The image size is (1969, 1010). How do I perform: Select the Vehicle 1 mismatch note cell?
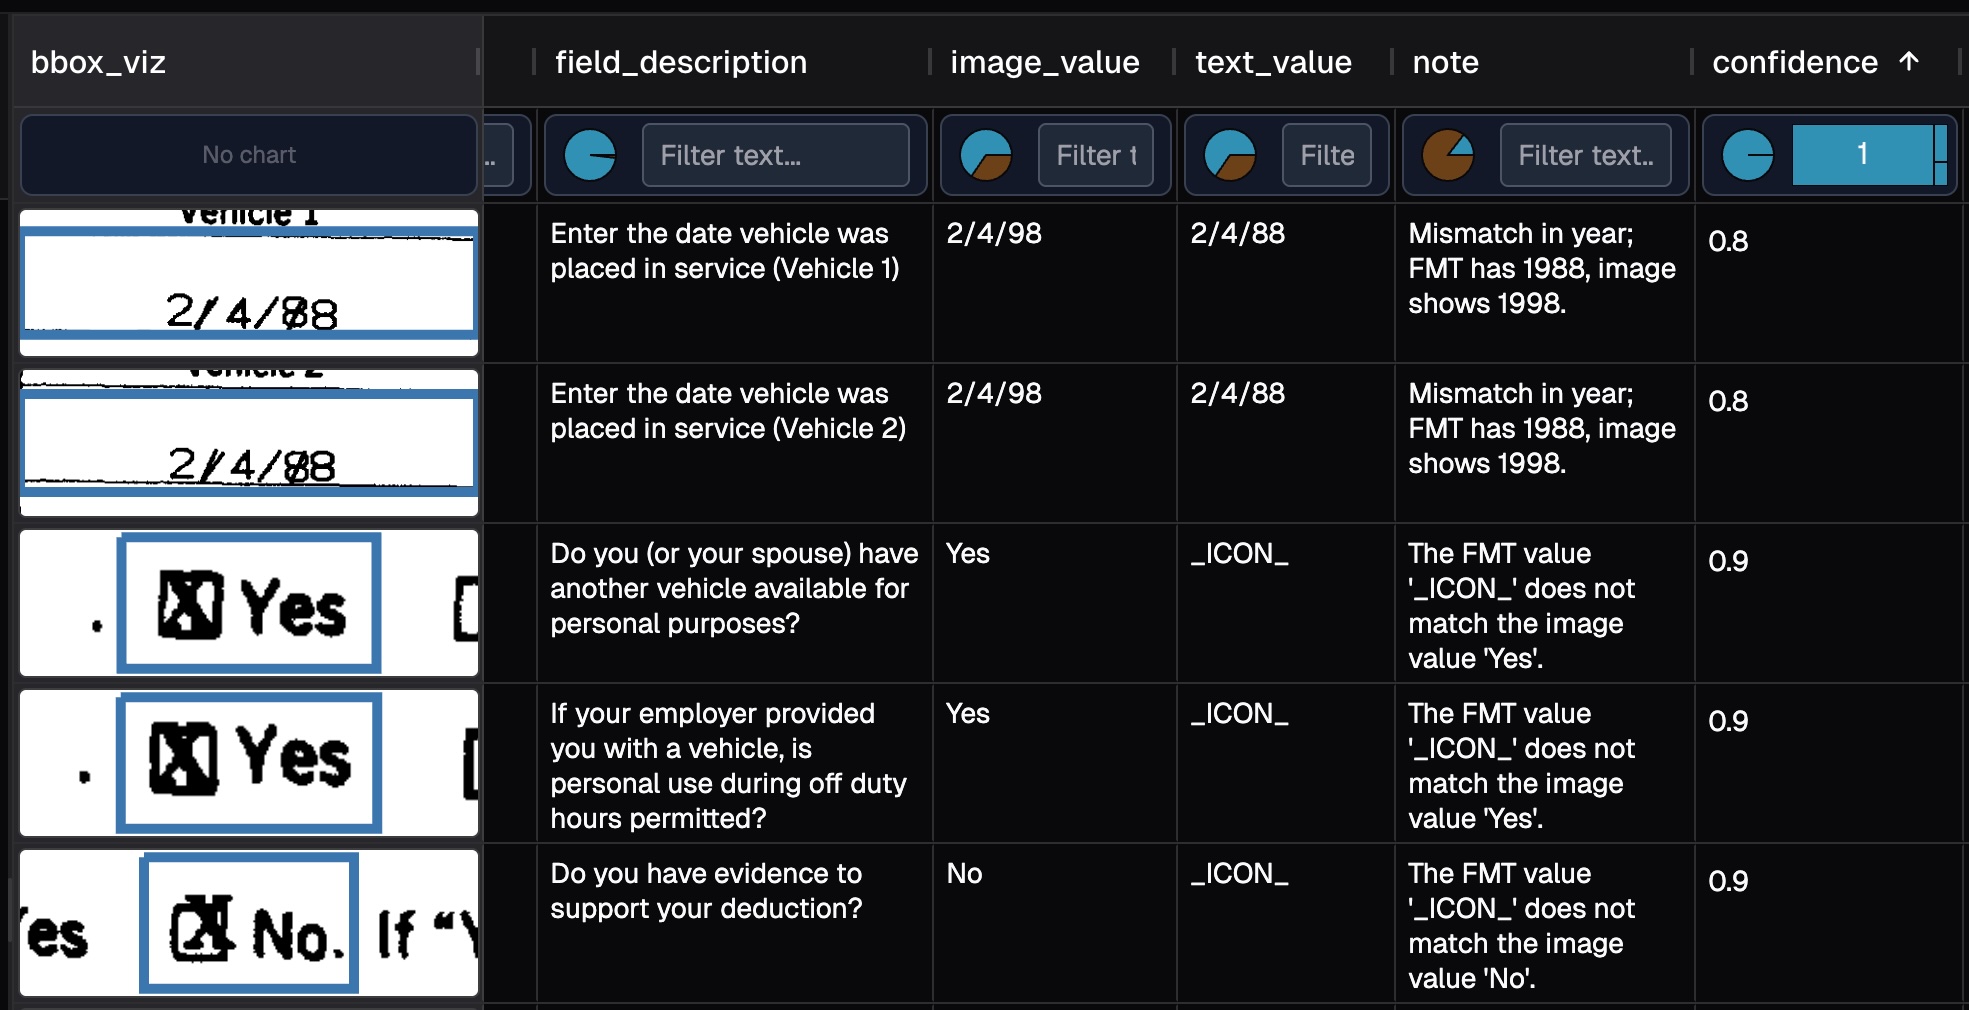1542,268
